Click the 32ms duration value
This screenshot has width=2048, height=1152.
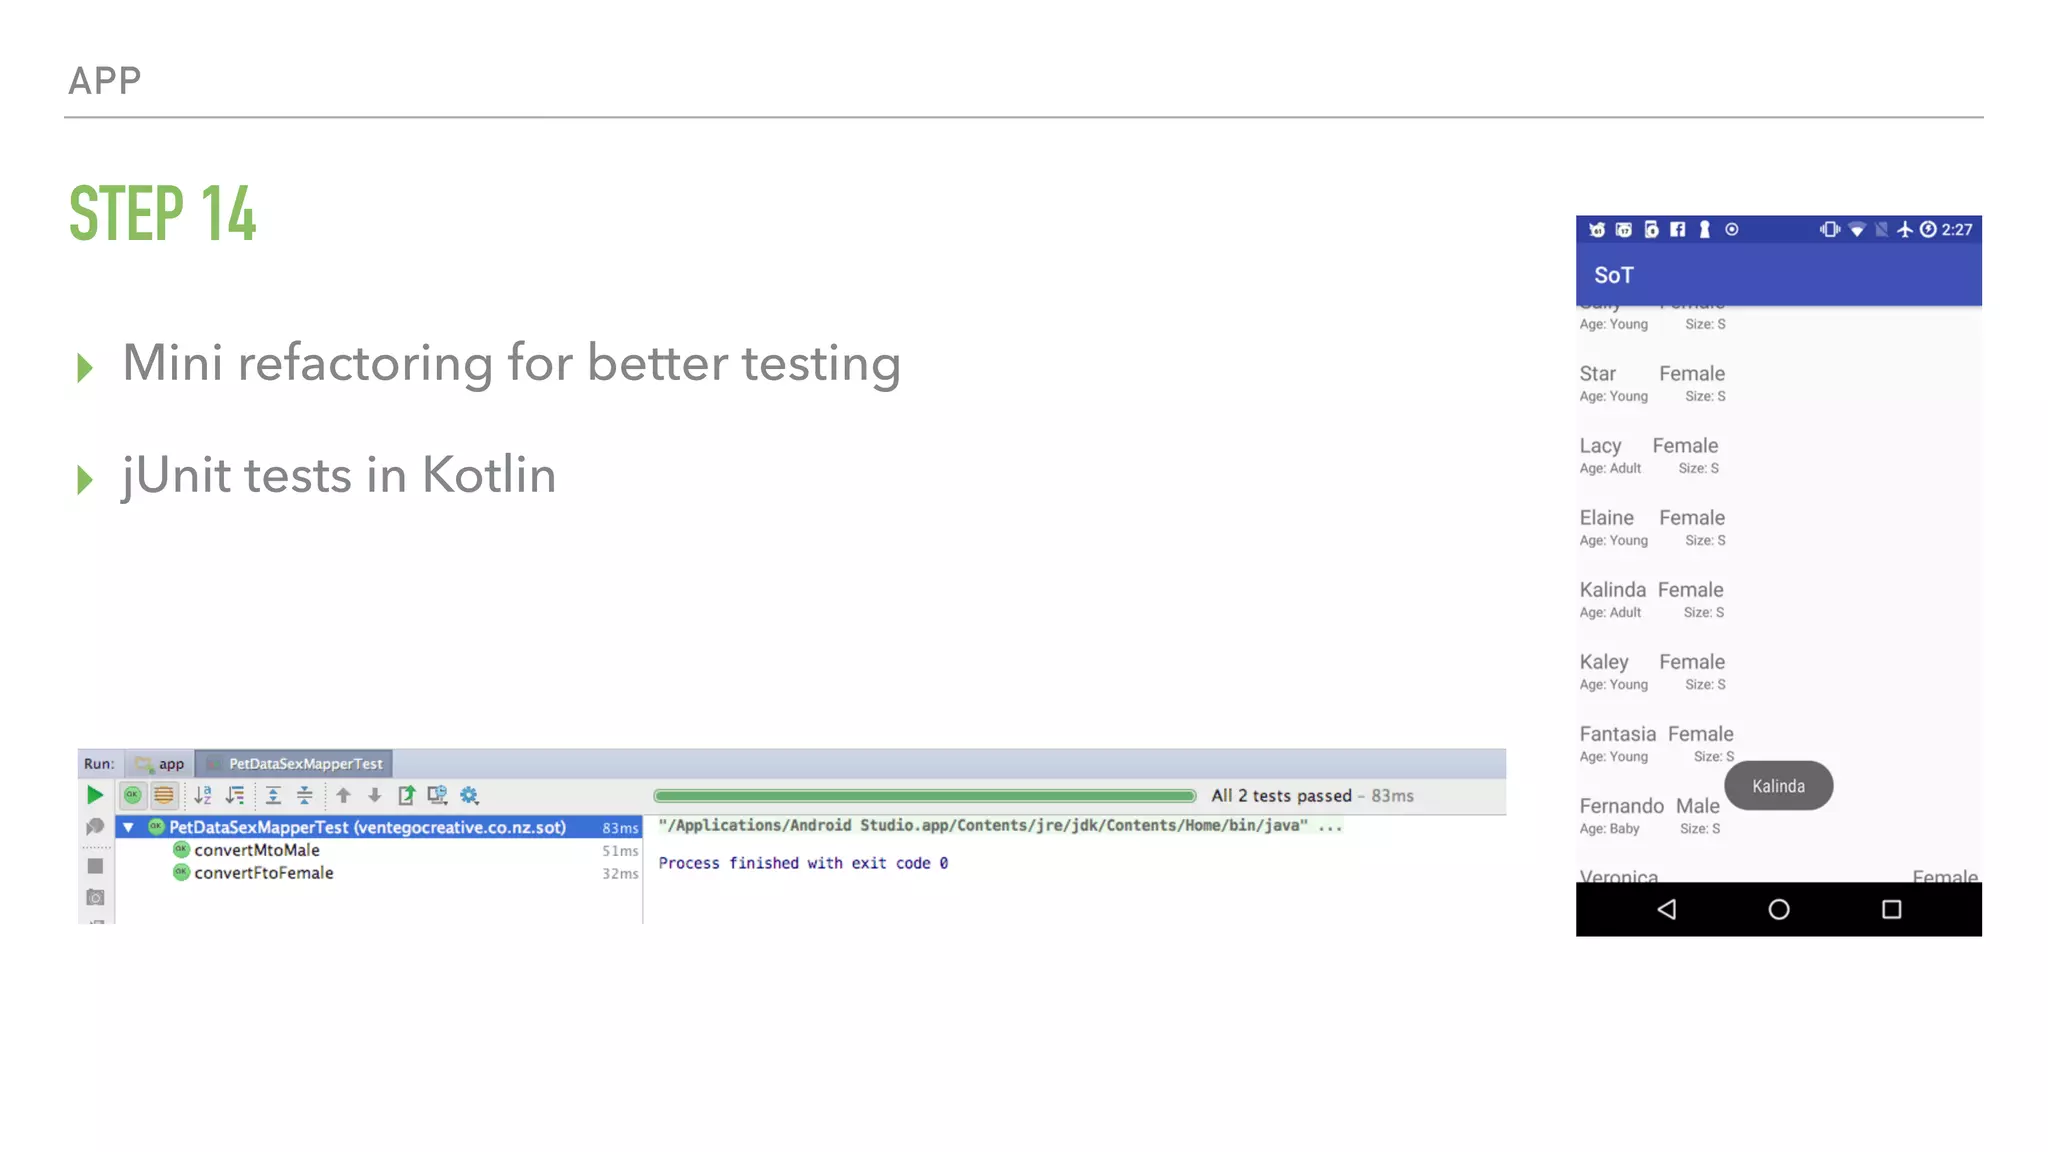point(620,874)
